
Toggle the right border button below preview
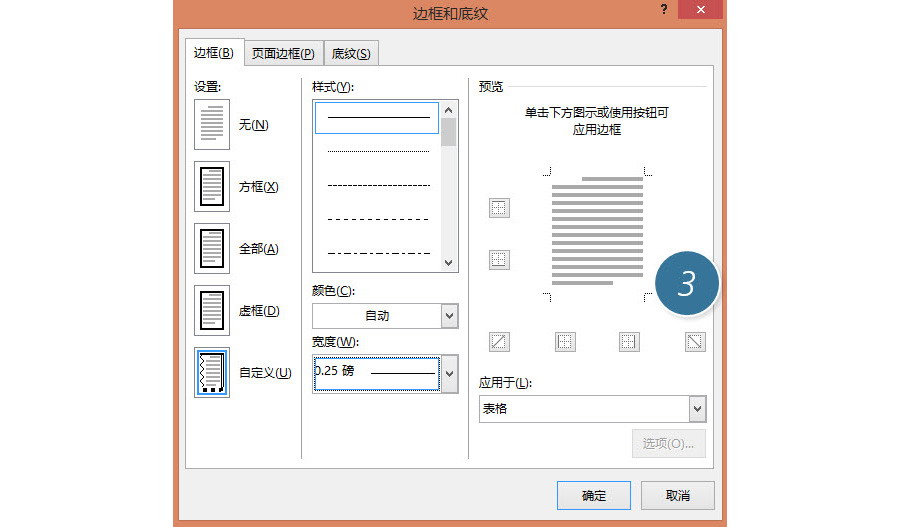[629, 342]
